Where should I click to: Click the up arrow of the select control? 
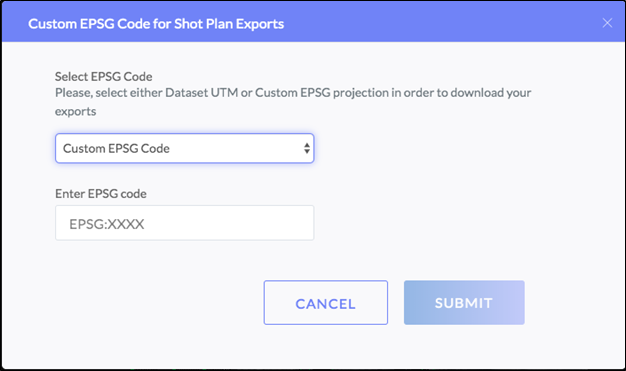[x=307, y=145]
